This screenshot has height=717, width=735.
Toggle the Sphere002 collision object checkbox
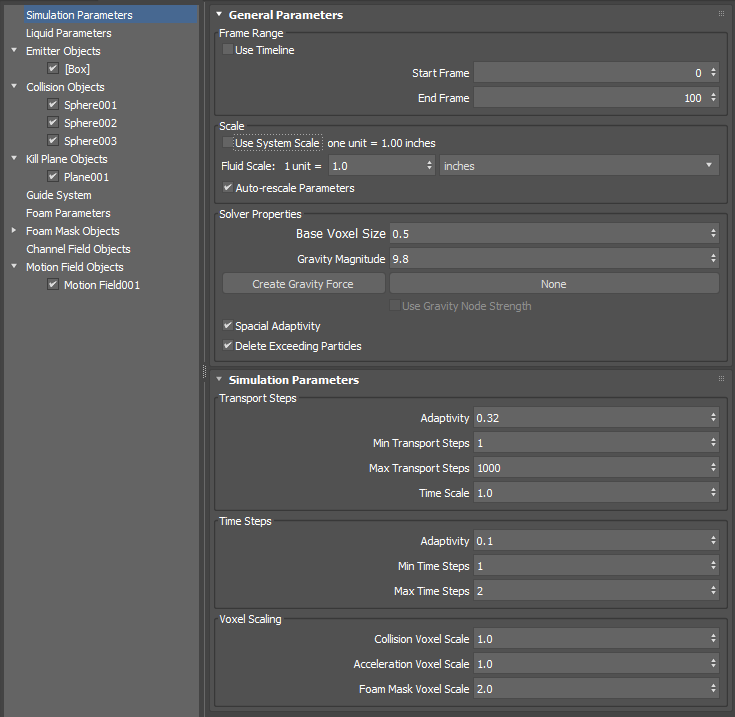pyautogui.click(x=53, y=123)
